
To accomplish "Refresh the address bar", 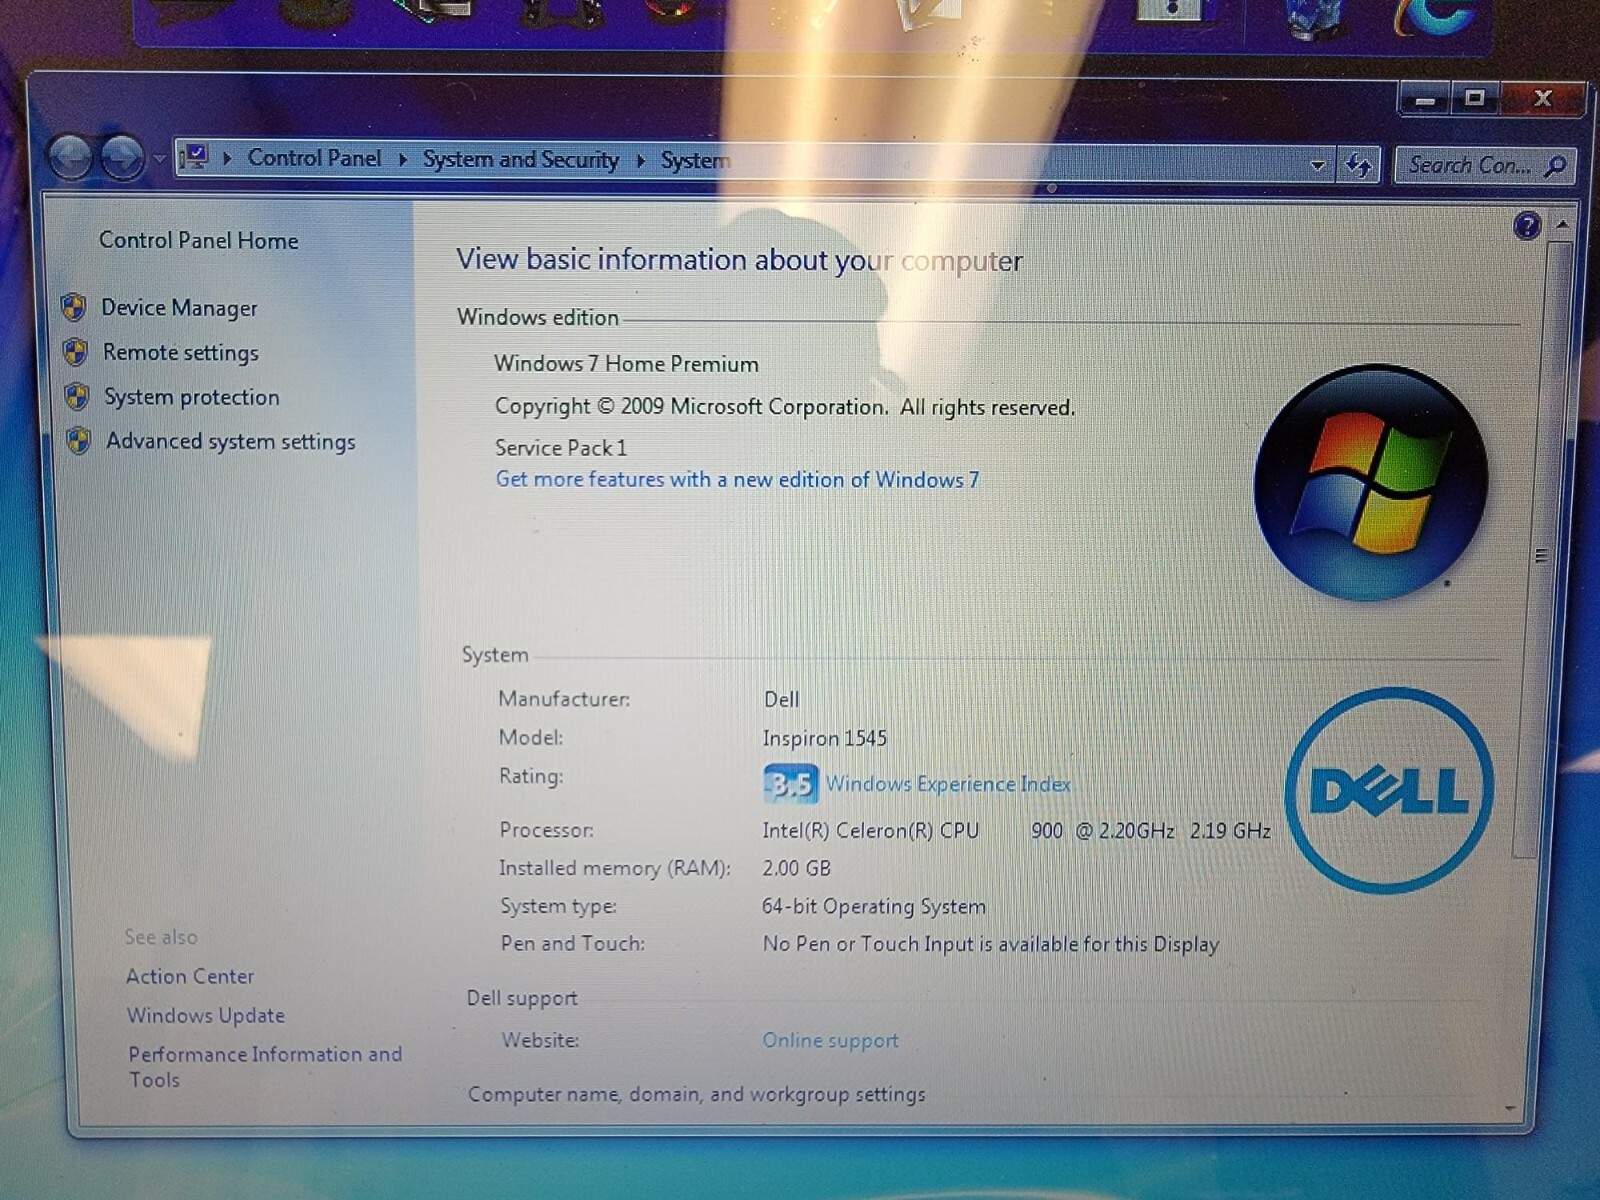I will click(x=1358, y=165).
